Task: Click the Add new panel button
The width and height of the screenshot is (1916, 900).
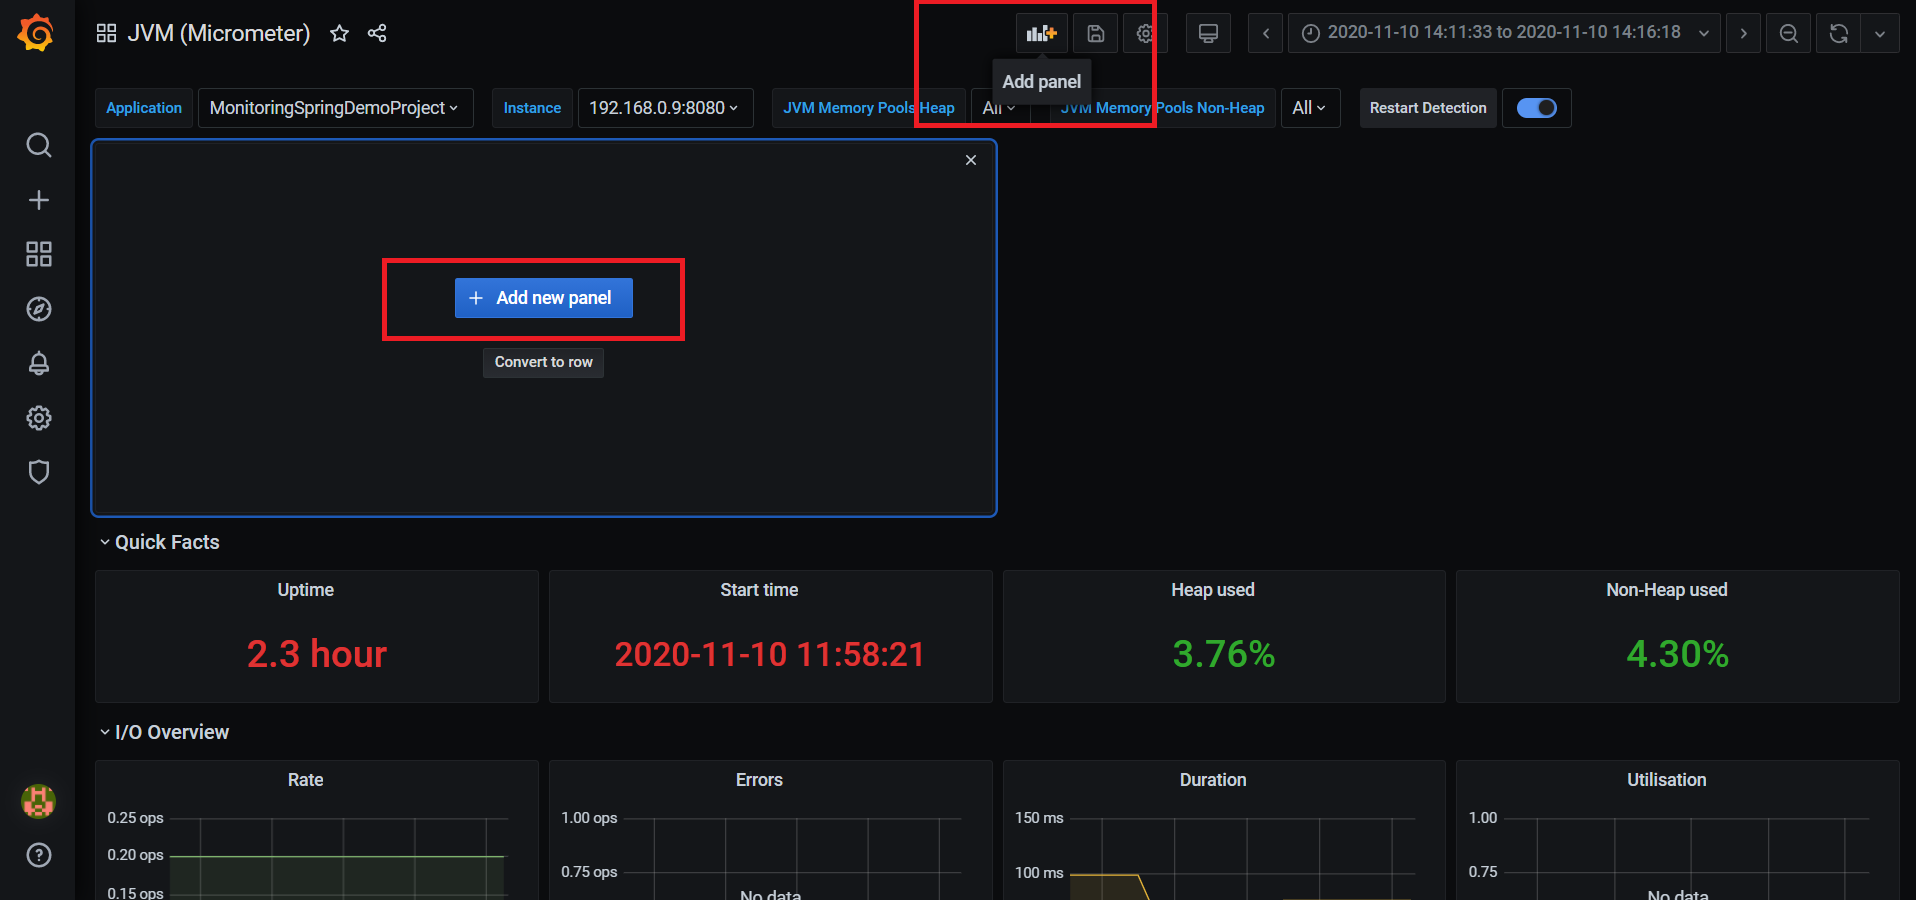Action: (544, 298)
